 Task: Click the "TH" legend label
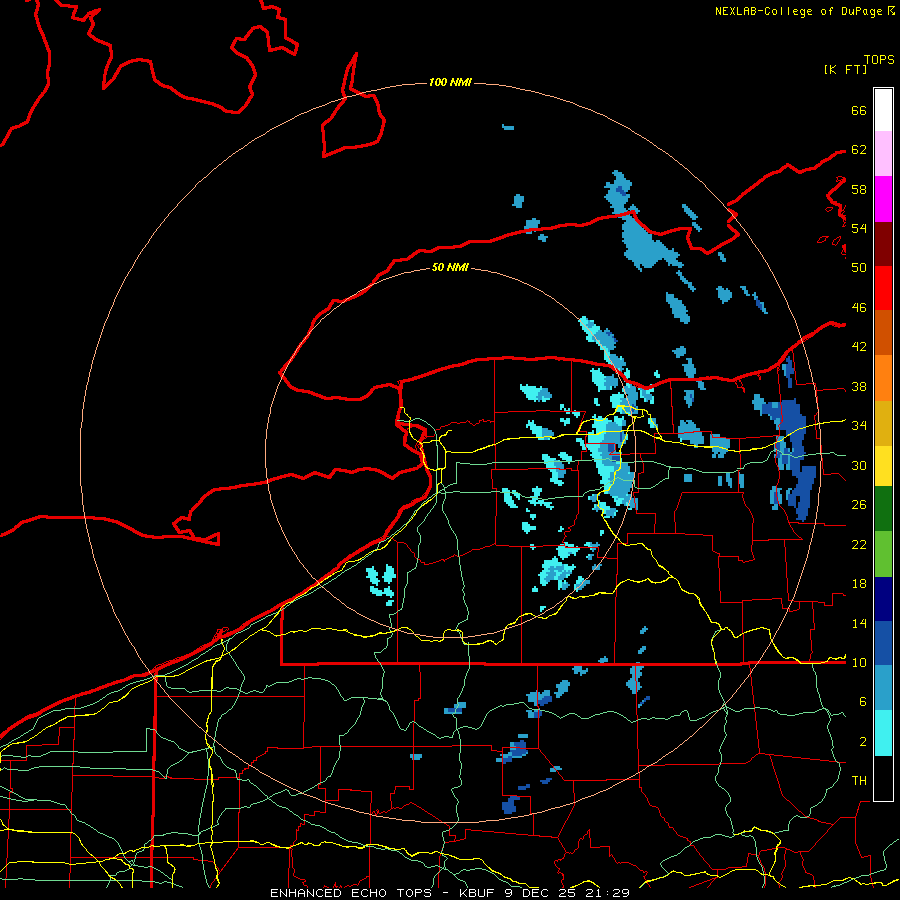tap(859, 781)
